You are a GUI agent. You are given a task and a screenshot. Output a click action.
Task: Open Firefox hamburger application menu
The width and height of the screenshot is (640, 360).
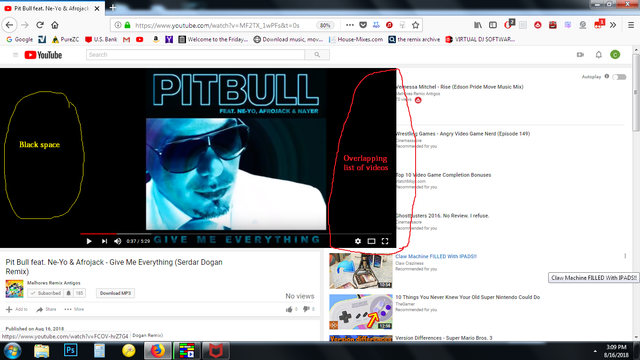coord(631,25)
